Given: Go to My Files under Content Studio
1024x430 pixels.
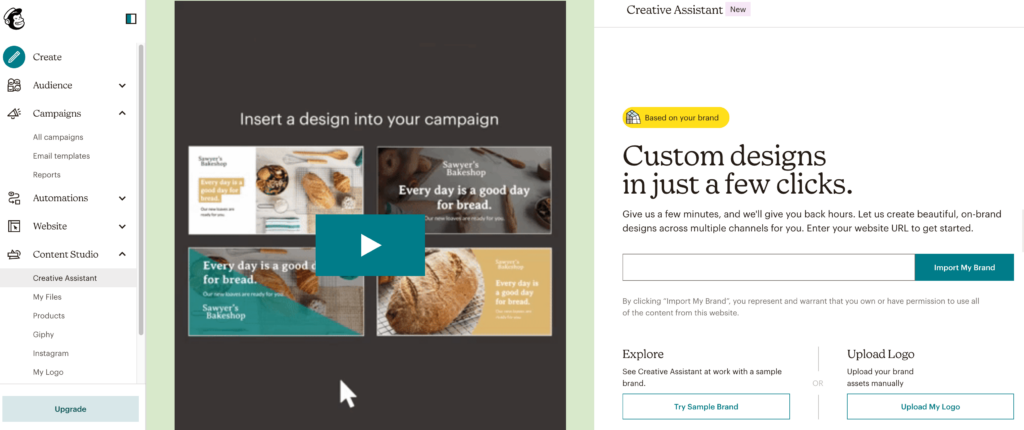Looking at the screenshot, I should 47,297.
